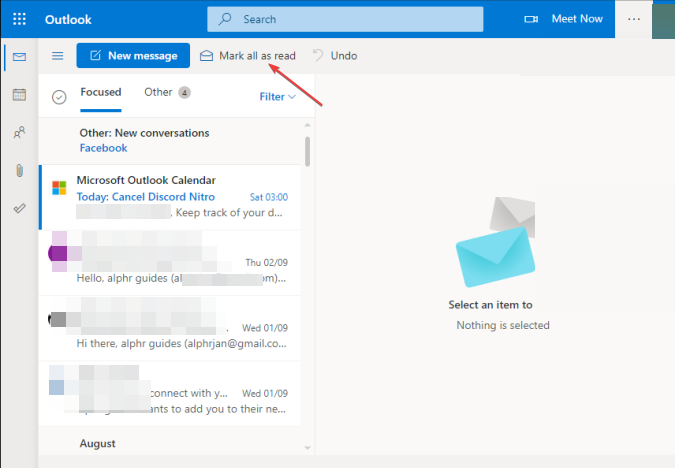675x468 pixels.
Task: Click the Microsoft logo sender avatar
Action: [59, 188]
